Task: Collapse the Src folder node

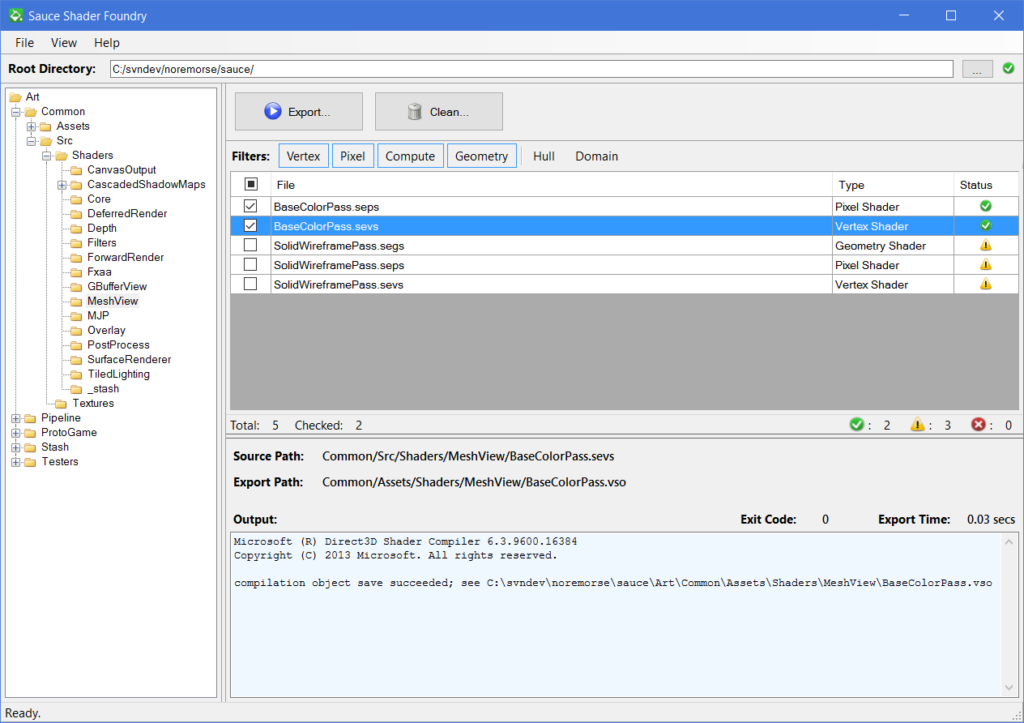Action: coord(31,141)
